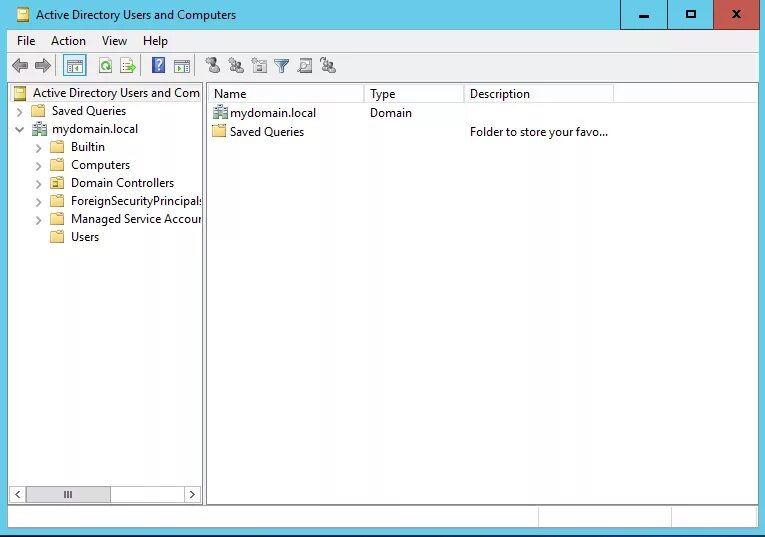Expand the Managed Service Accounts node
This screenshot has height=537, width=765.
click(x=39, y=220)
